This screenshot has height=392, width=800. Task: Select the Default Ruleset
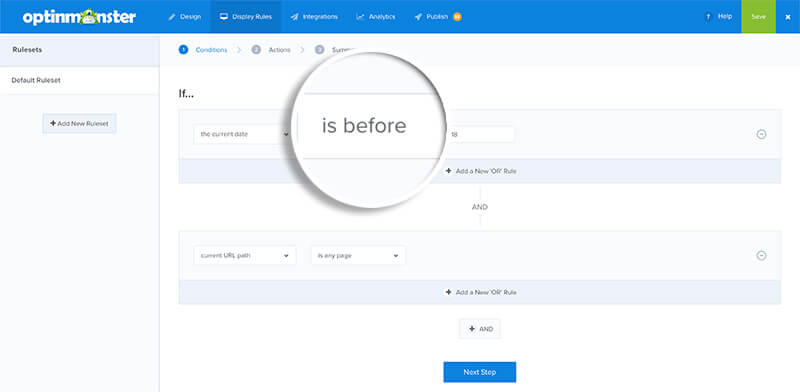point(80,81)
